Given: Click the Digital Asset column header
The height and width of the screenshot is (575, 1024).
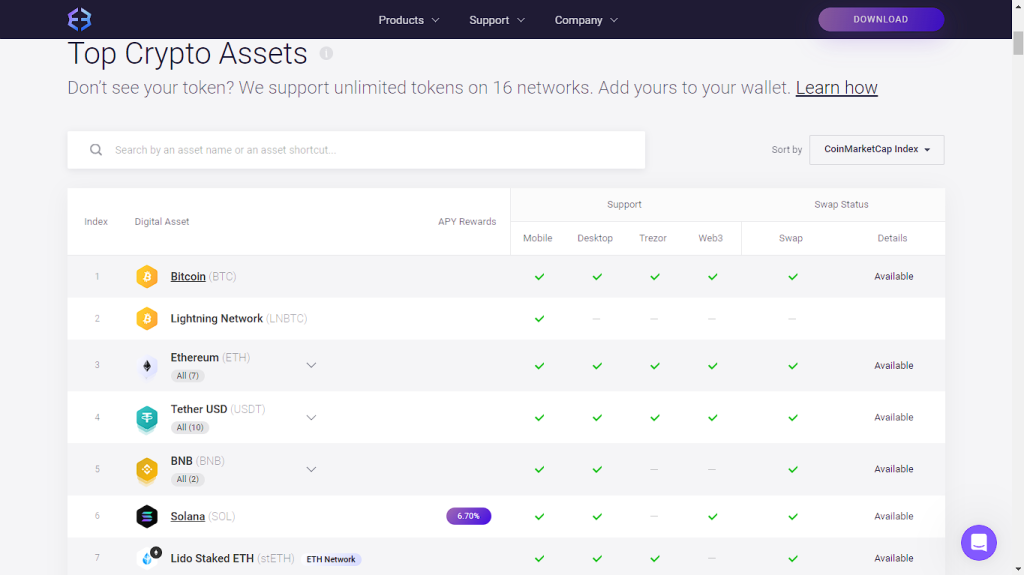Looking at the screenshot, I should pos(162,222).
